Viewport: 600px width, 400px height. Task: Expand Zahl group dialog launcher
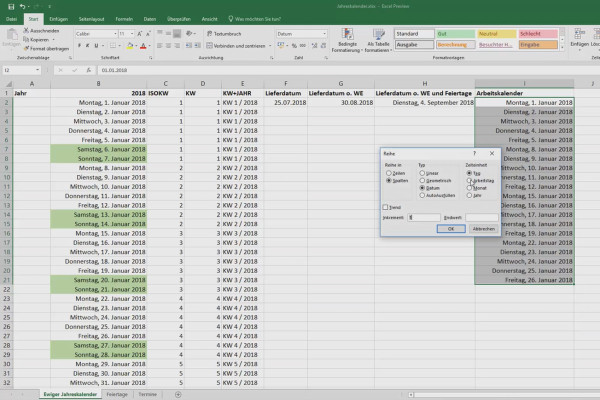326,58
